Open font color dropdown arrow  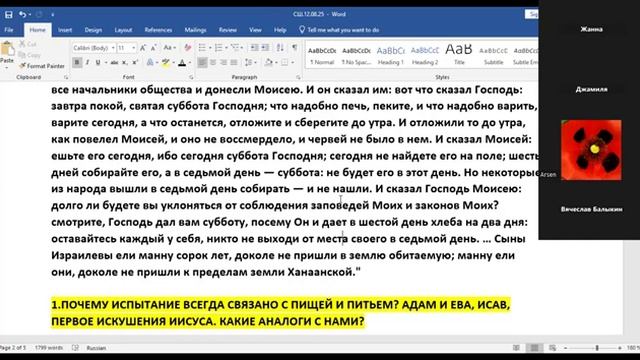click(190, 62)
